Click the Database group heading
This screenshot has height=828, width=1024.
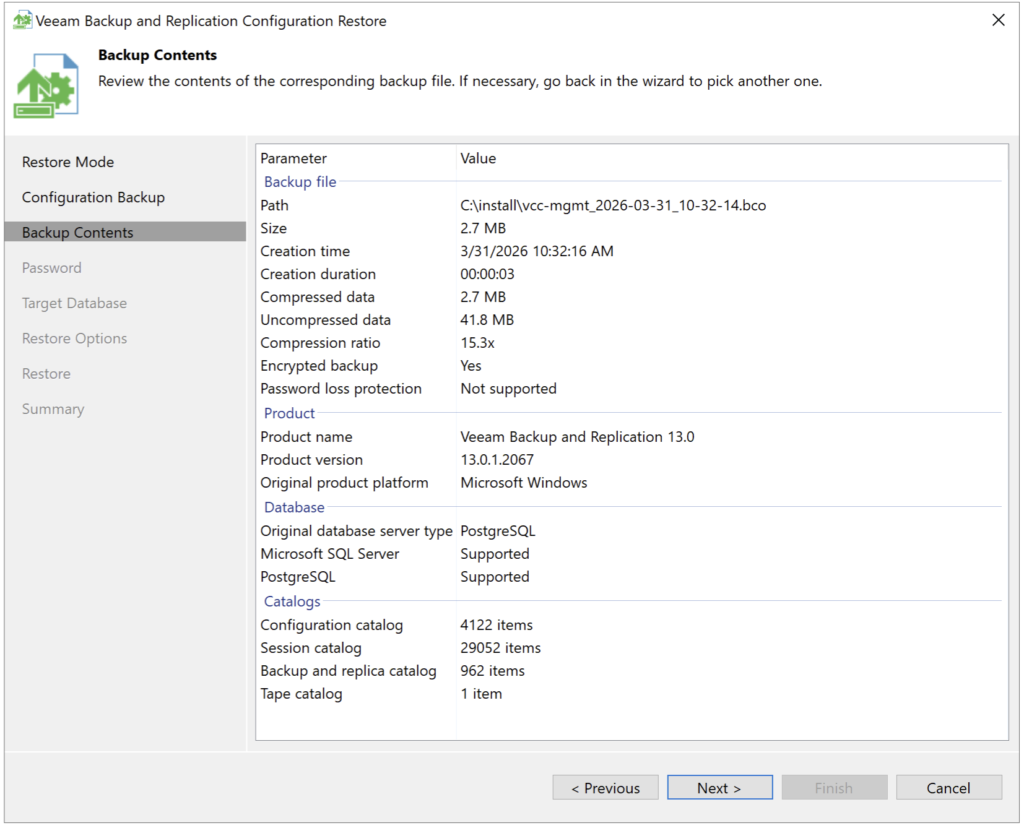coord(294,507)
